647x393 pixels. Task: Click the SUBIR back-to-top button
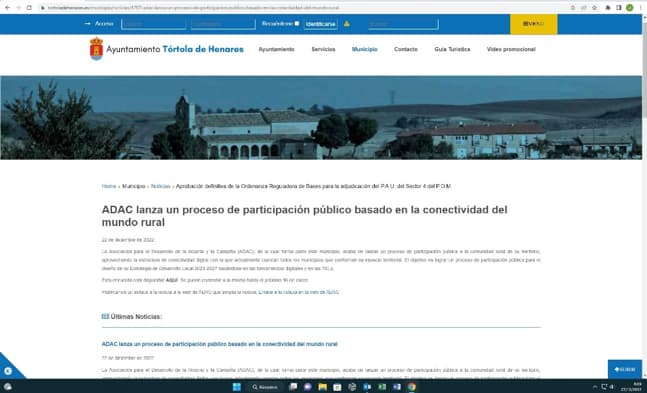pyautogui.click(x=625, y=369)
